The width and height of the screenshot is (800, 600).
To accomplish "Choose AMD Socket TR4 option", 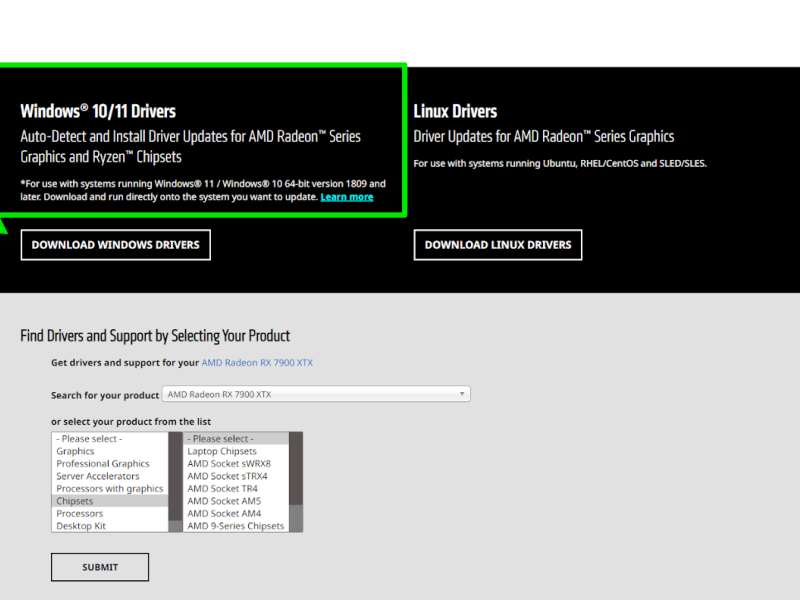I will point(236,488).
